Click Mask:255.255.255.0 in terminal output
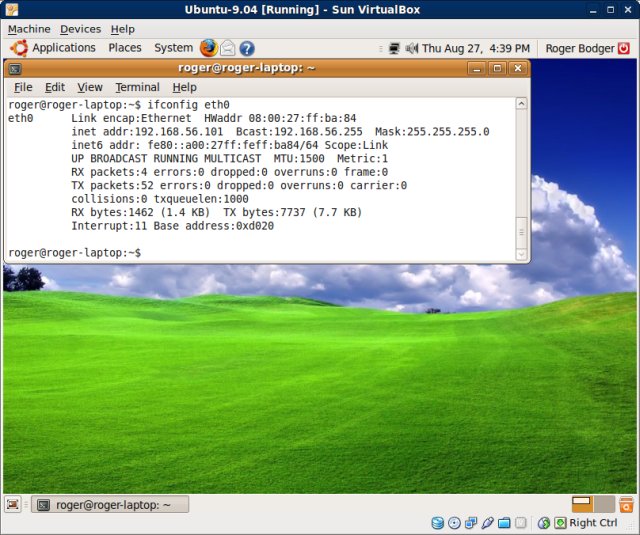The height and width of the screenshot is (535, 640). point(432,132)
